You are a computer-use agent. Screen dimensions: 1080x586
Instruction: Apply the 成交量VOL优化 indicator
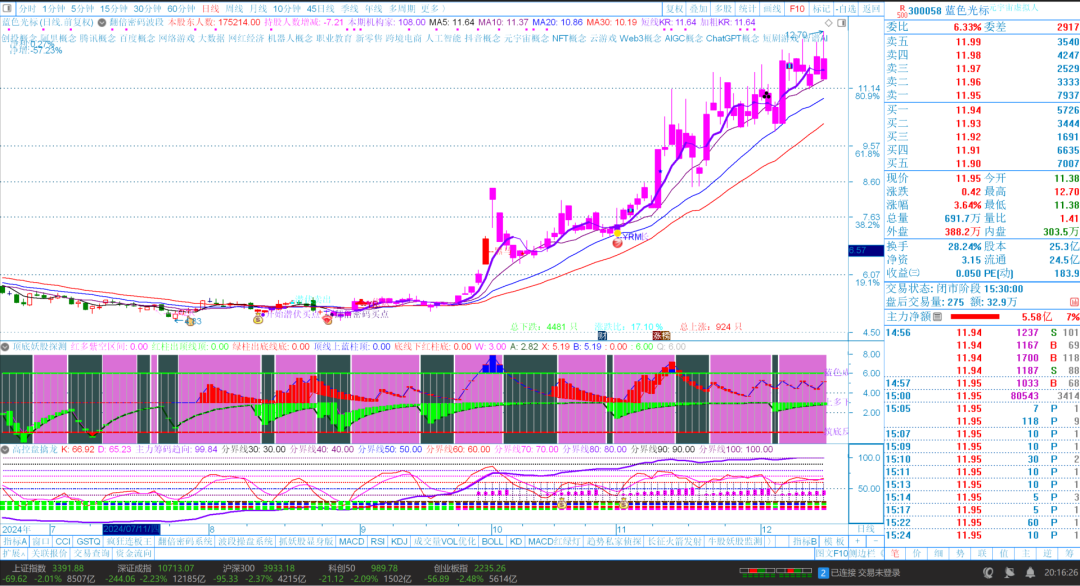[x=444, y=542]
